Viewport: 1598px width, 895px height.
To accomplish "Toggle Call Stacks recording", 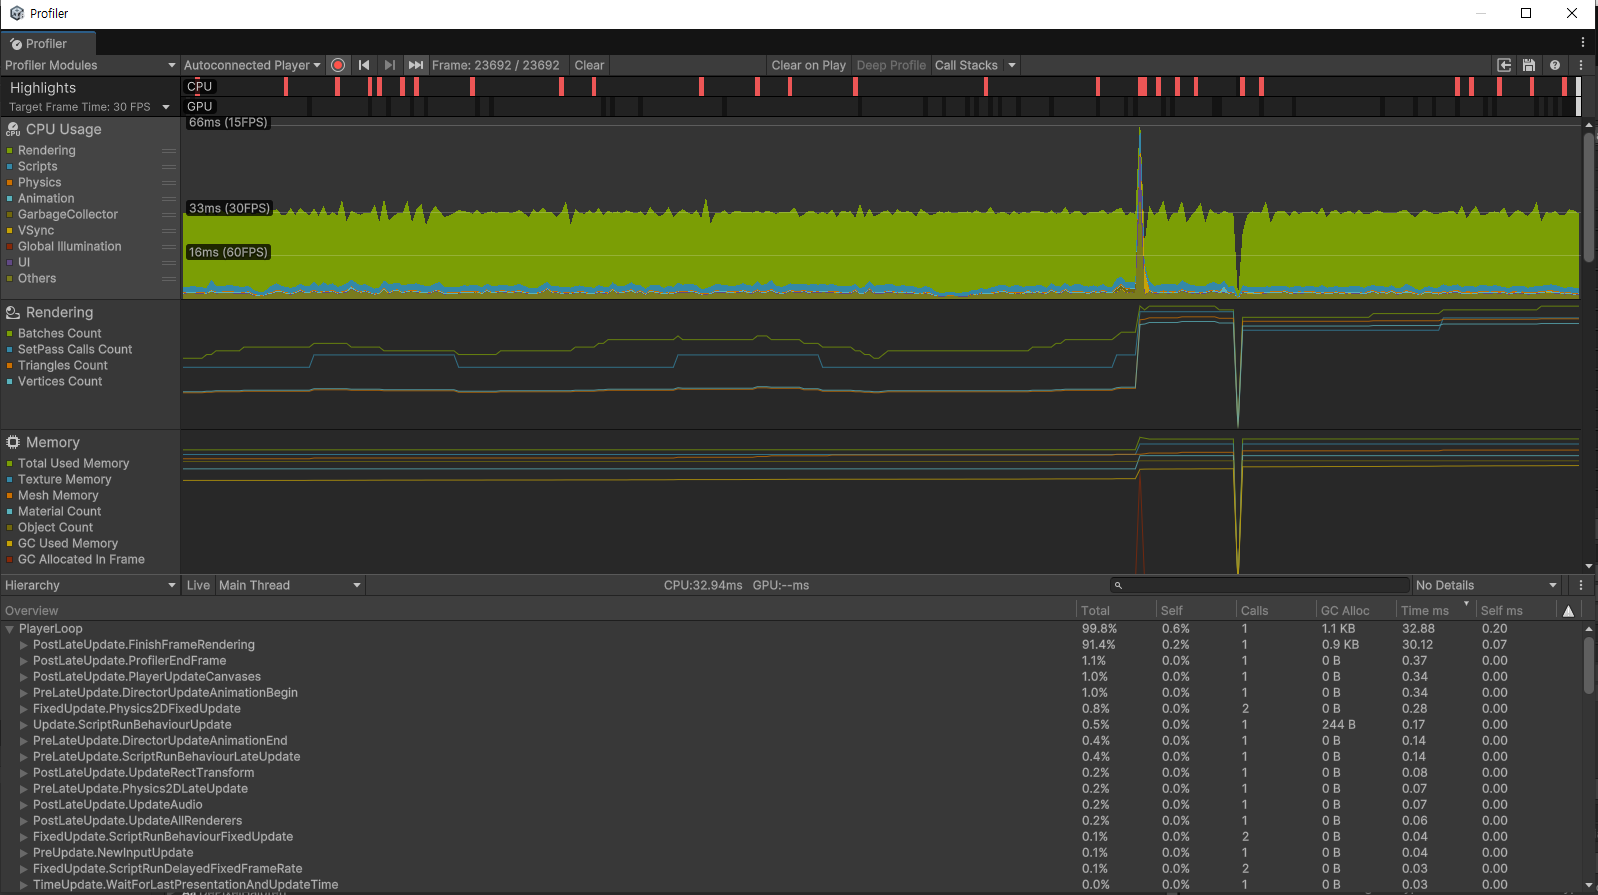I will pyautogui.click(x=966, y=65).
